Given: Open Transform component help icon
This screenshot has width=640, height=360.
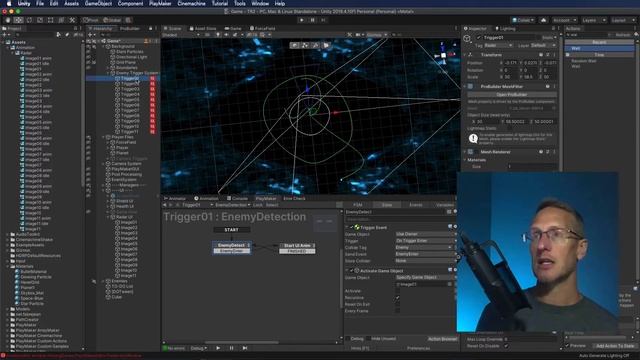Looking at the screenshot, I should [541, 55].
